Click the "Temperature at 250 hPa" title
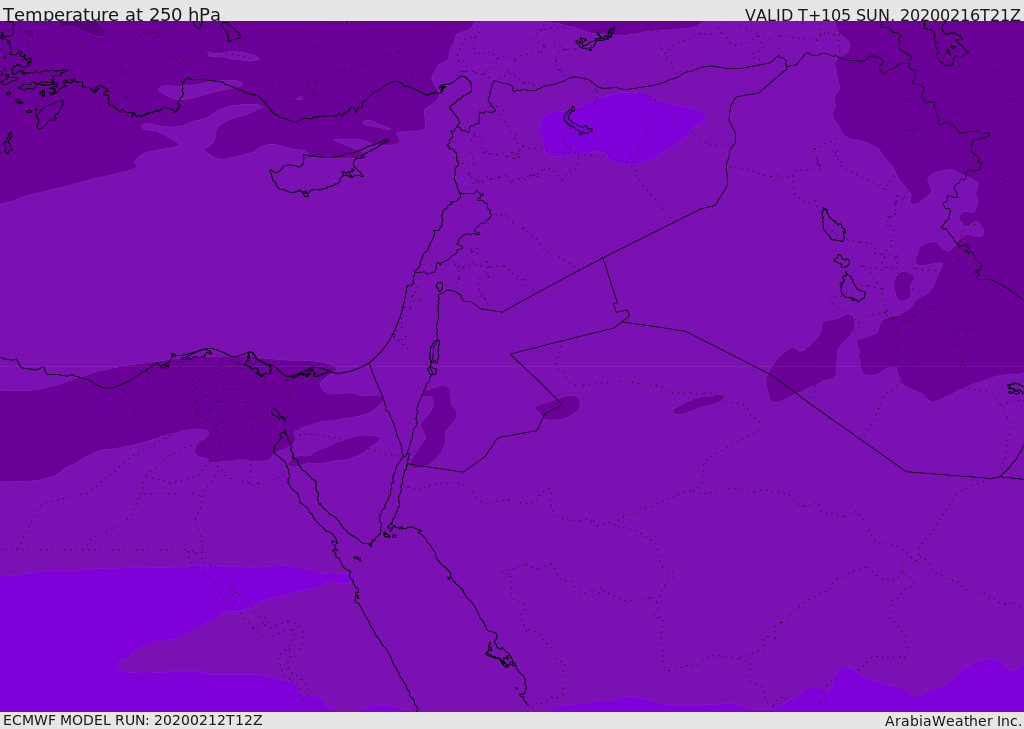The image size is (1024, 729). [112, 14]
